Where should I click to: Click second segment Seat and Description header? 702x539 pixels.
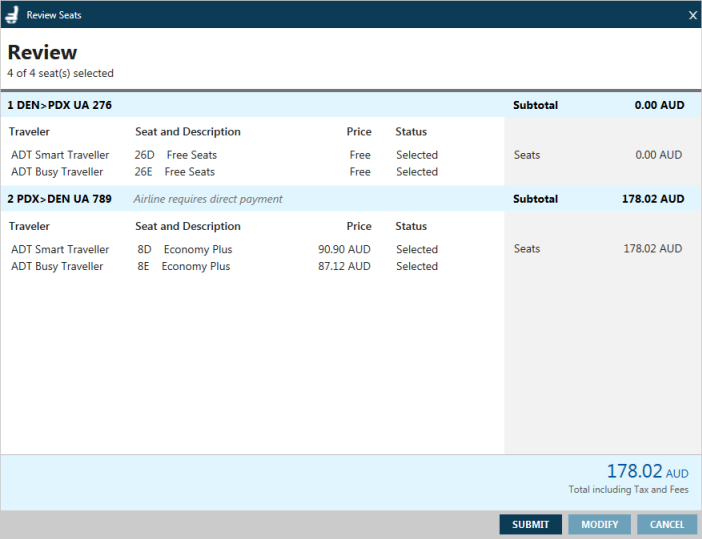pos(188,226)
